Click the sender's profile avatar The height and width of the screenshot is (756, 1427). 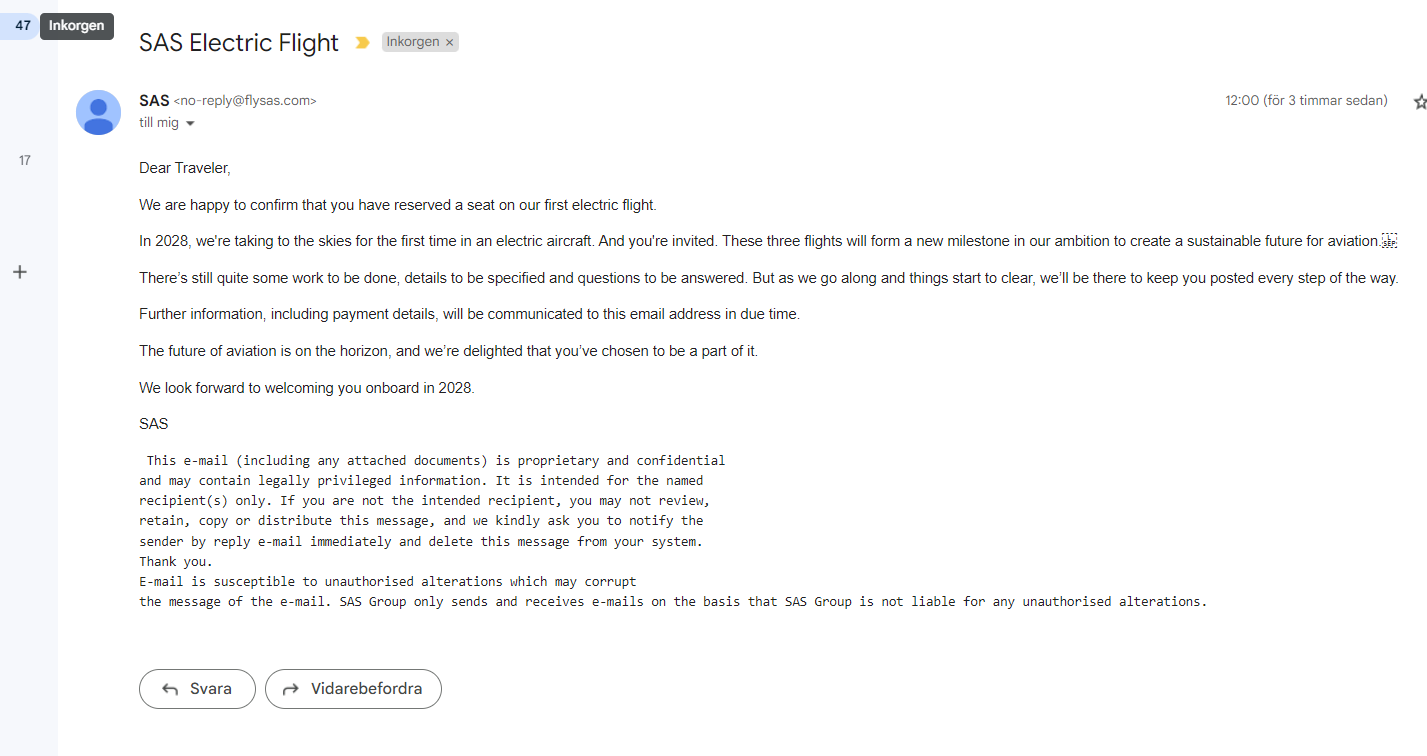click(98, 112)
